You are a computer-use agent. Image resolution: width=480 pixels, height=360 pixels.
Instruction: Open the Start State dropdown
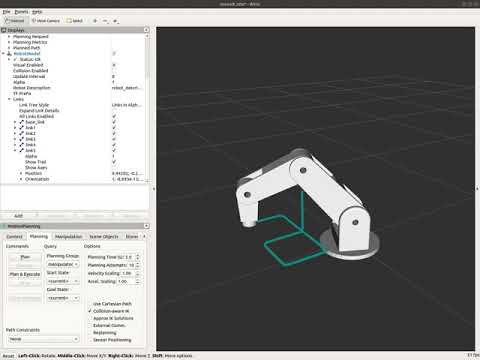click(x=63, y=281)
